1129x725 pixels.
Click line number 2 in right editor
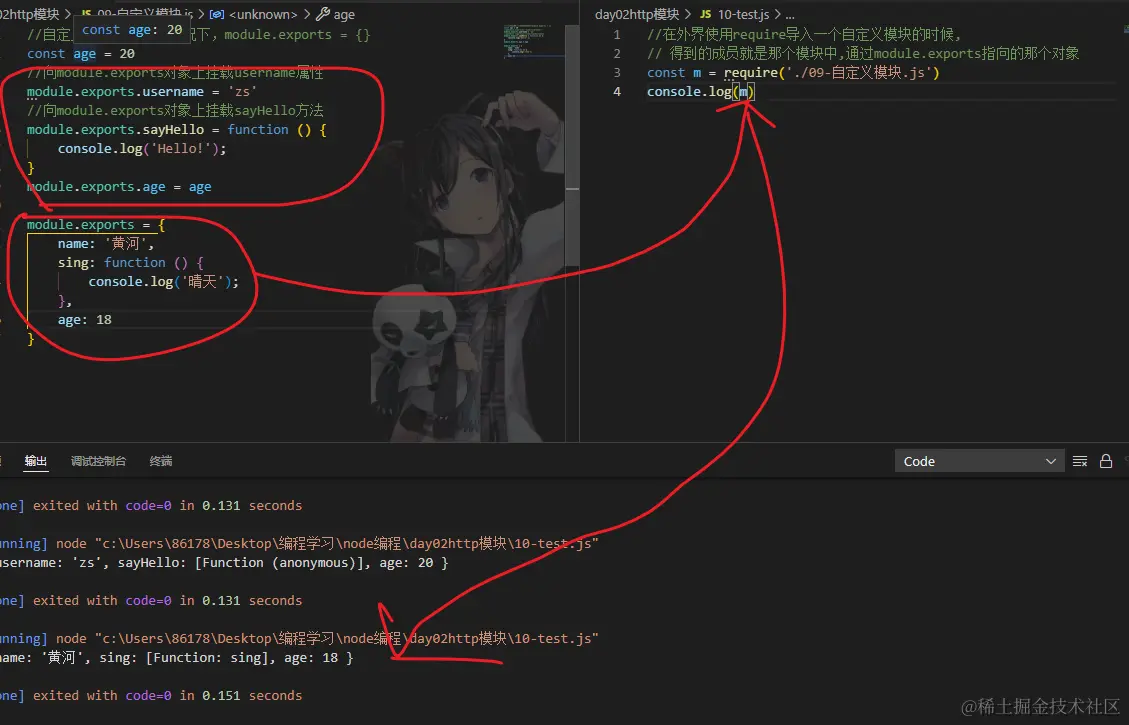click(617, 53)
